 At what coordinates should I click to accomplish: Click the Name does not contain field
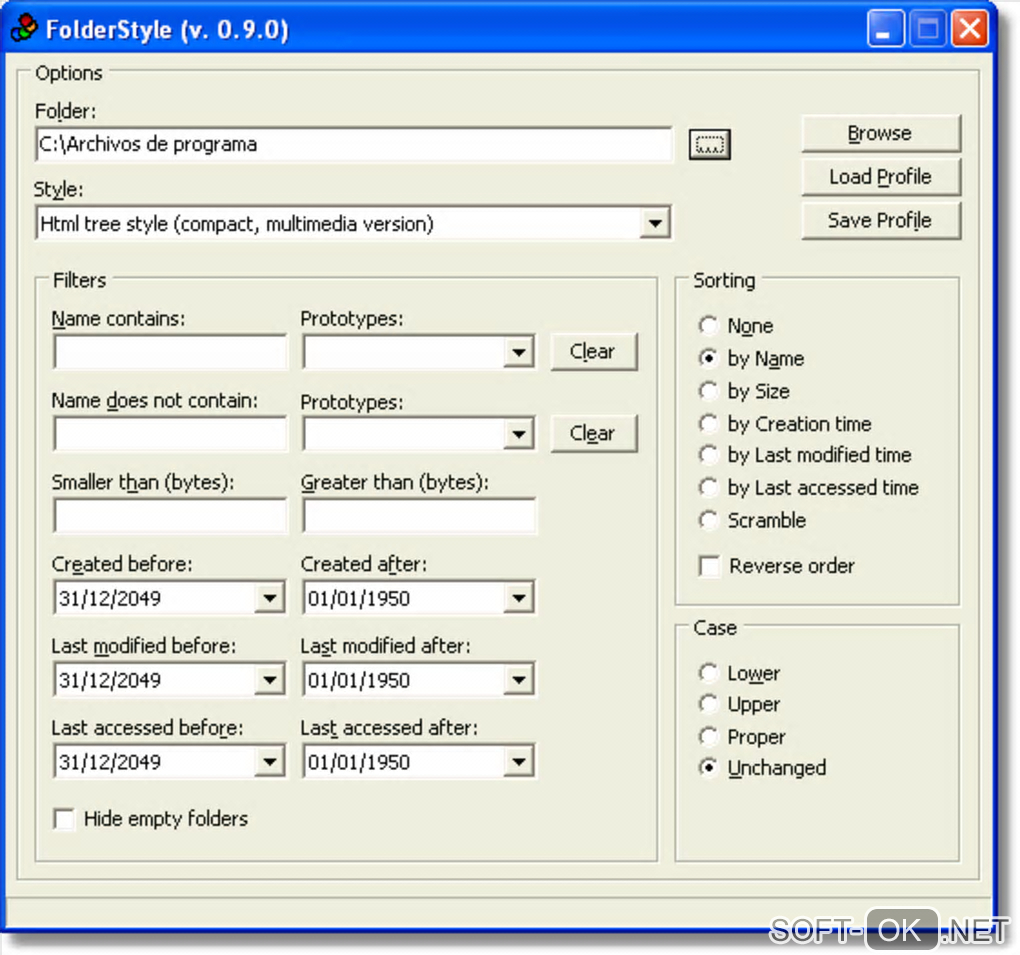tap(170, 434)
